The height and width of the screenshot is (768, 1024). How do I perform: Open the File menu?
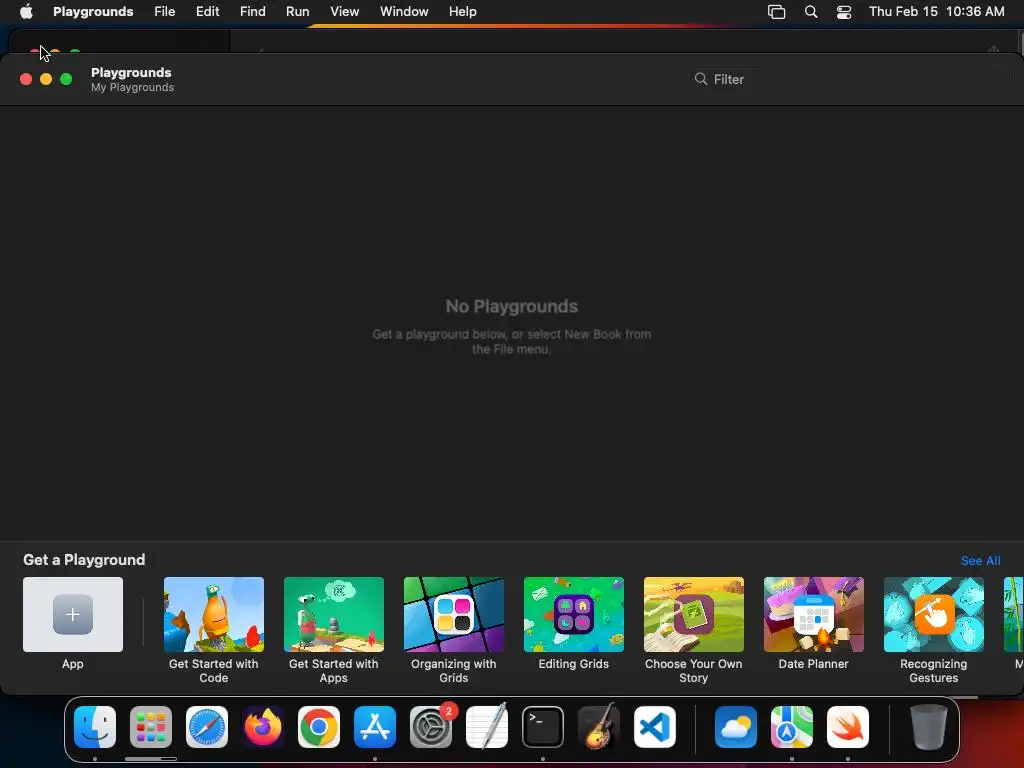[165, 11]
